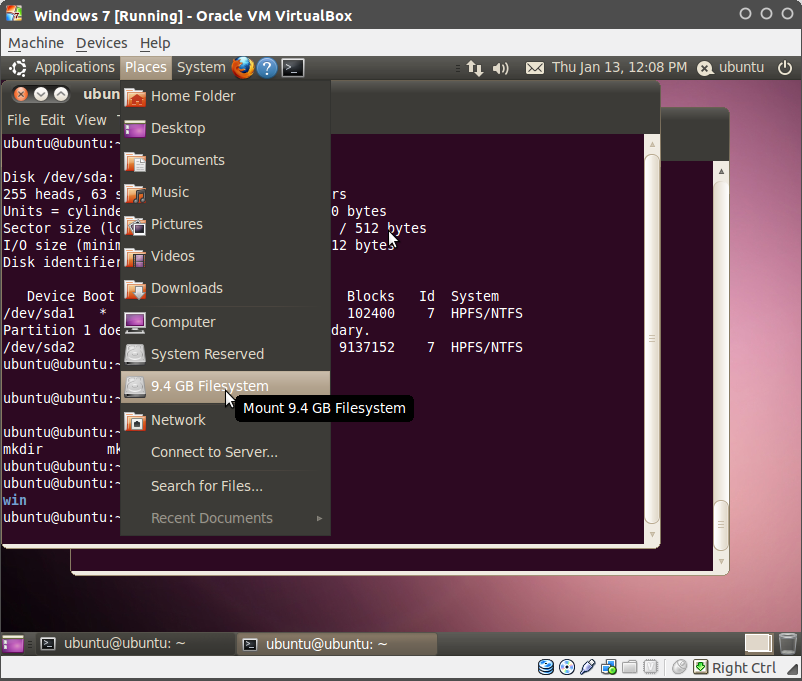Click VirtualBox optical disc status icon

click(567, 667)
